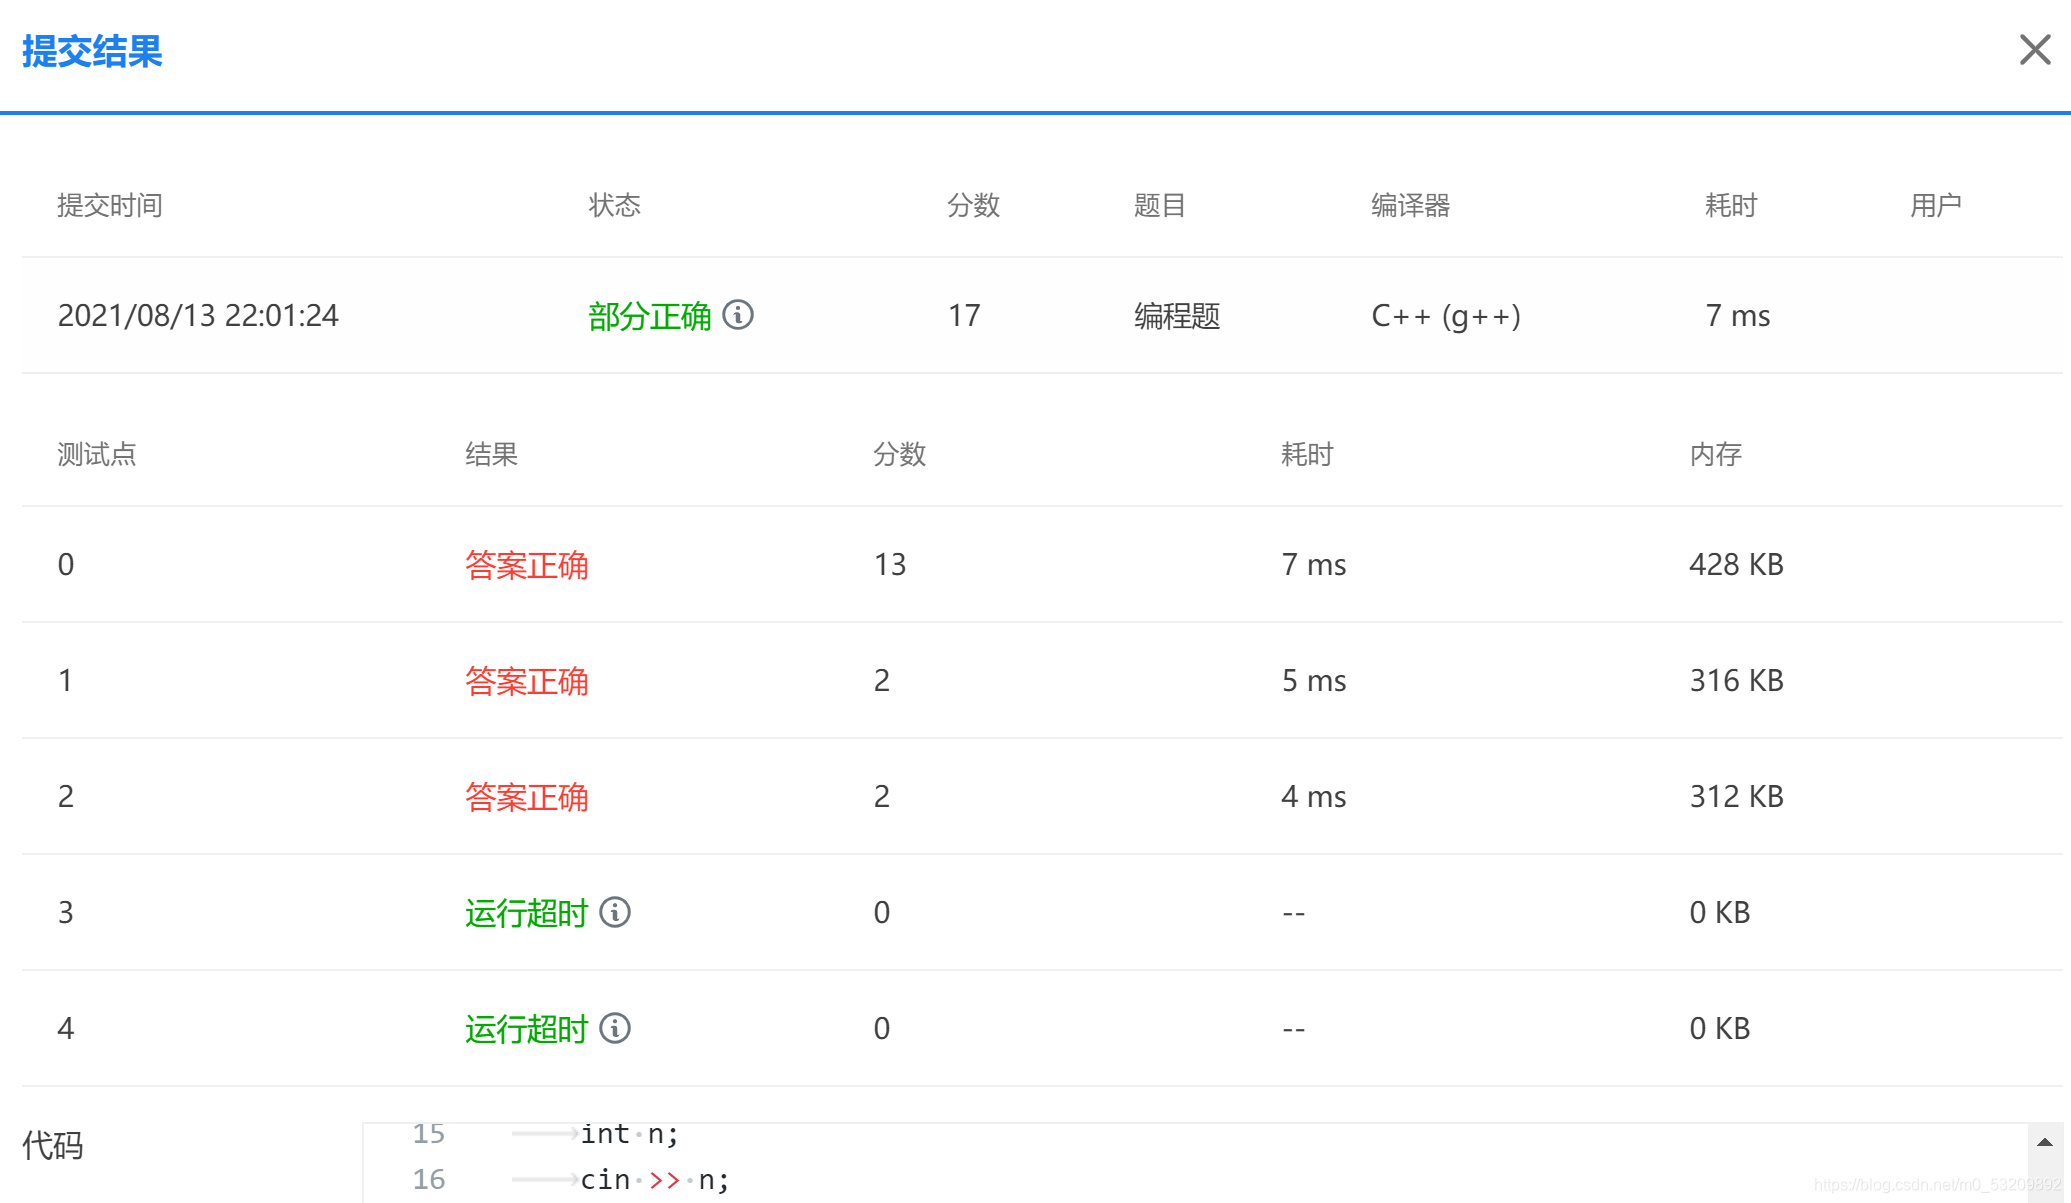Click the 测试点 column header
This screenshot has width=2071, height=1203.
pos(97,454)
